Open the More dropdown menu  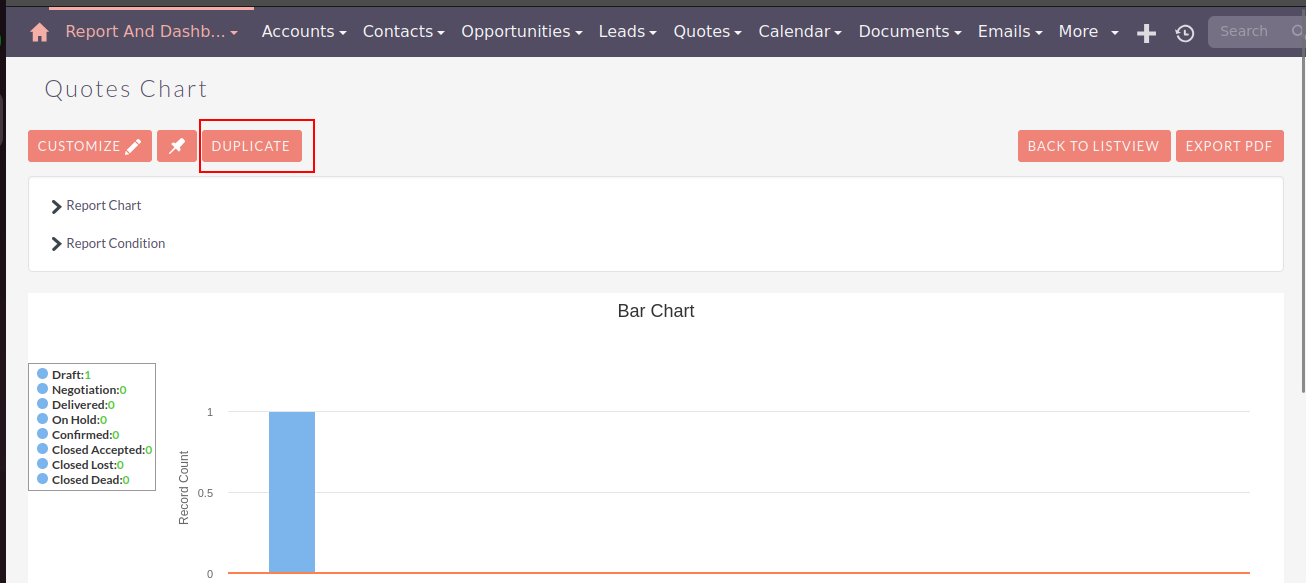[1089, 32]
